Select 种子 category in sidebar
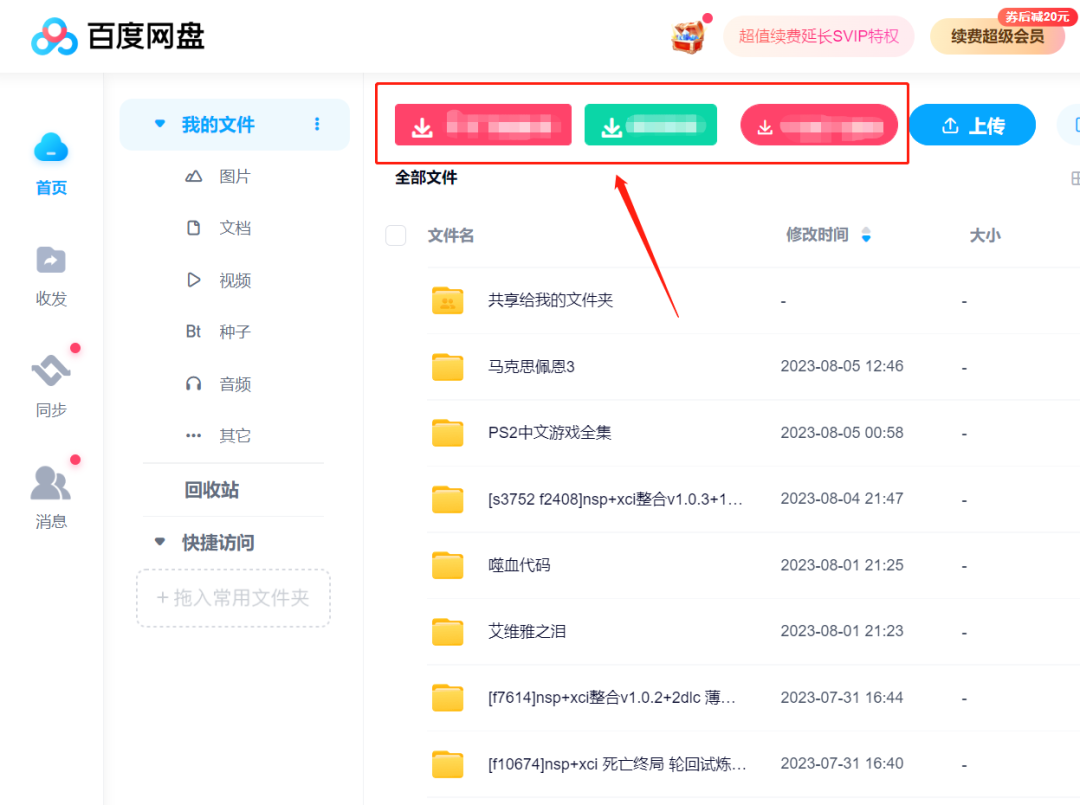The height and width of the screenshot is (805, 1080). click(235, 332)
